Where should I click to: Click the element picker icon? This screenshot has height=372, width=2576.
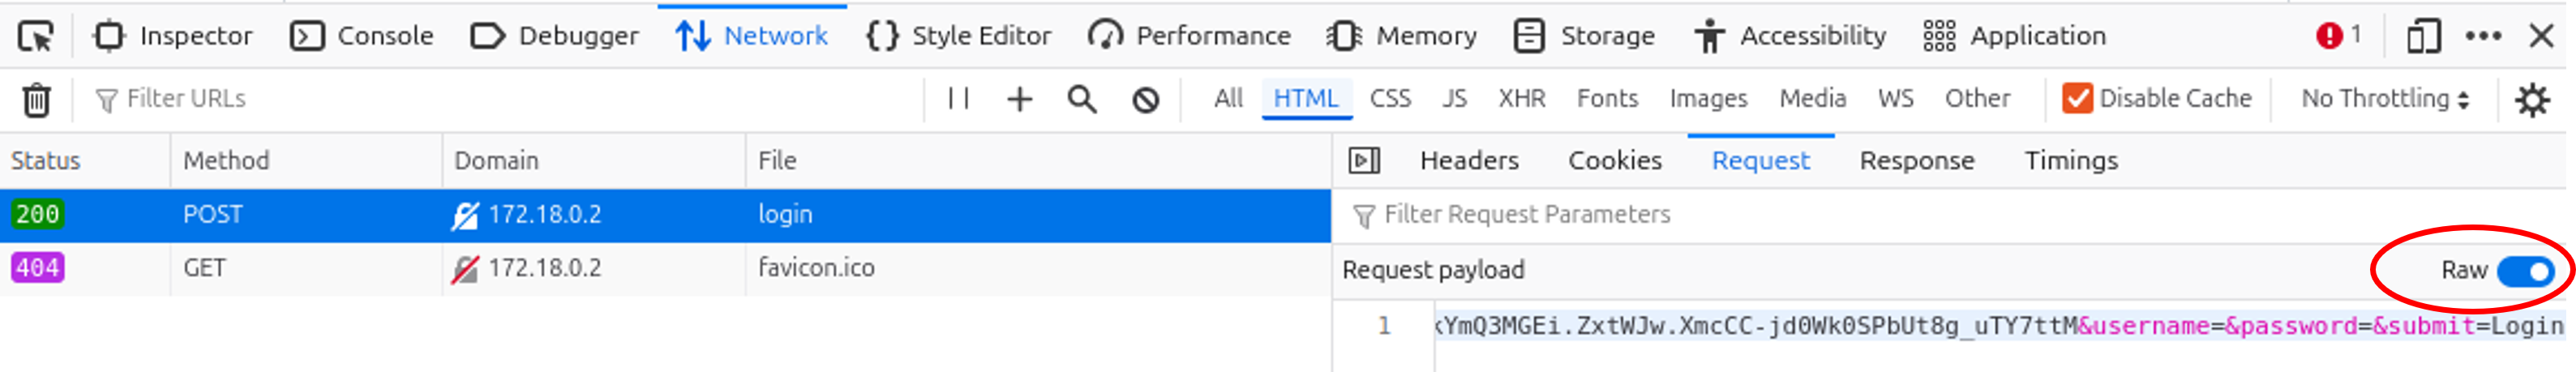click(x=36, y=37)
